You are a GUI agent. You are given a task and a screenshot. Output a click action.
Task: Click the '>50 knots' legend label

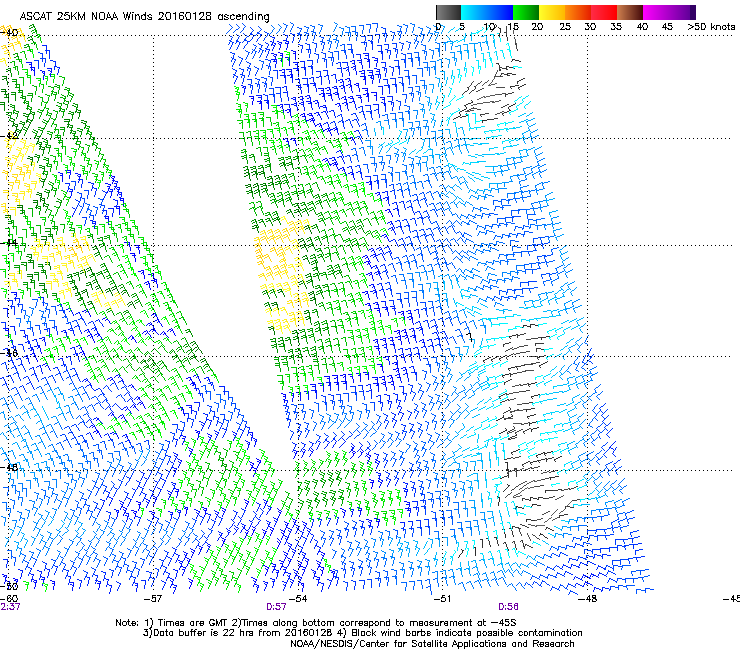[711, 27]
